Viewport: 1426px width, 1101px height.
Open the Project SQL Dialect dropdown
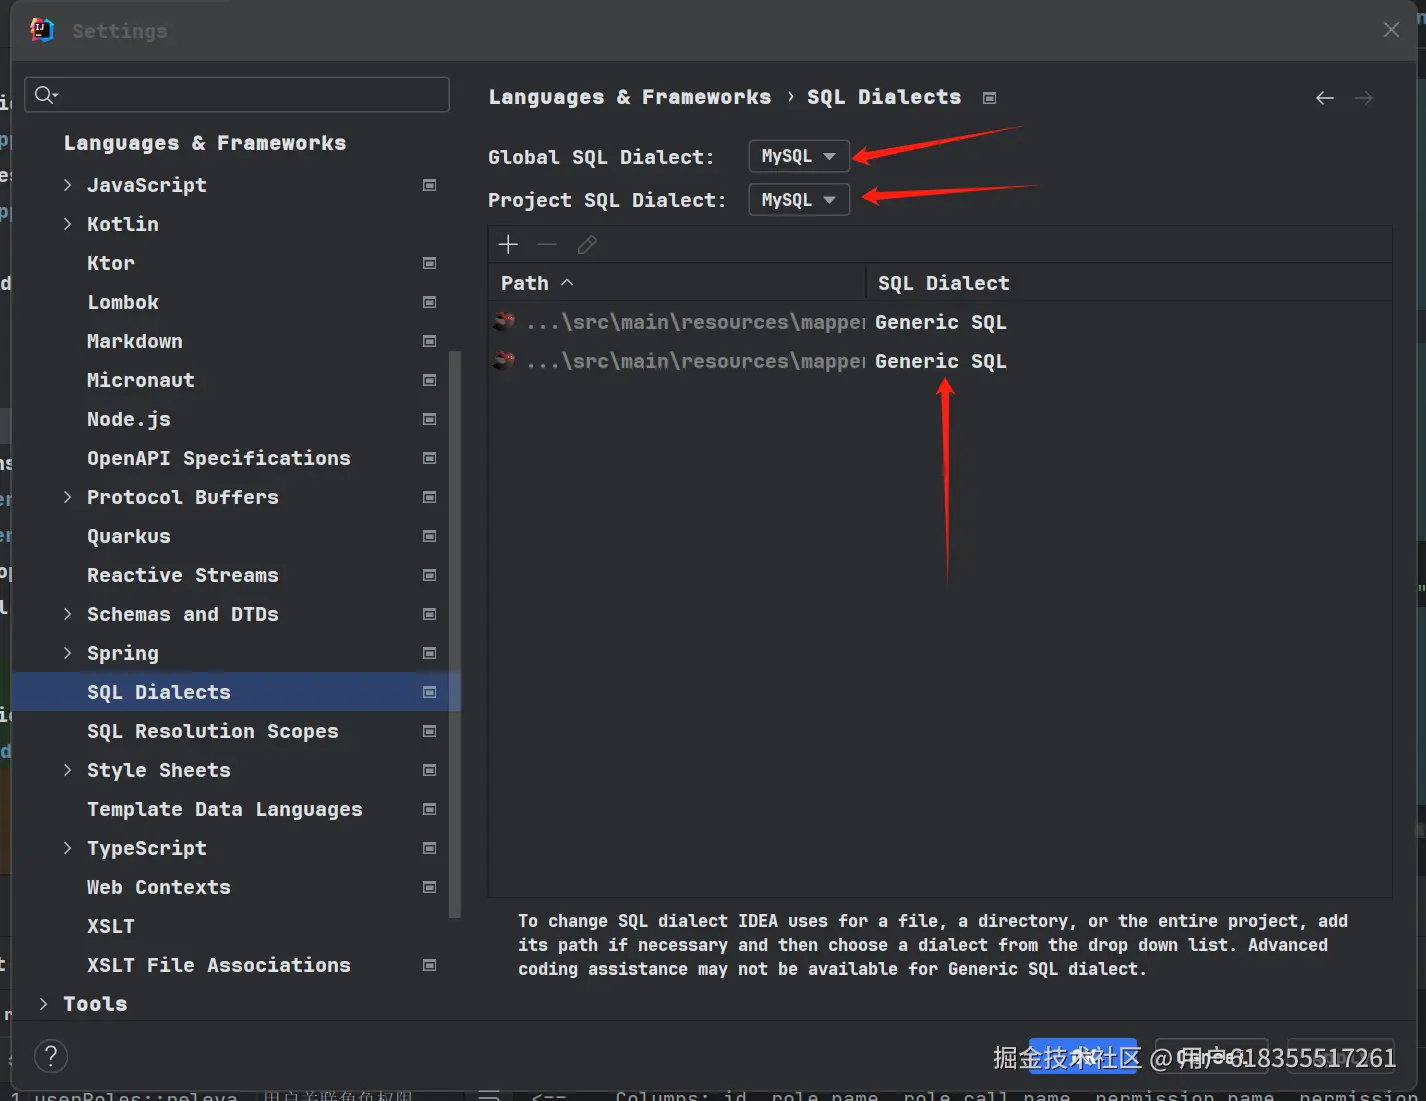pyautogui.click(x=798, y=200)
